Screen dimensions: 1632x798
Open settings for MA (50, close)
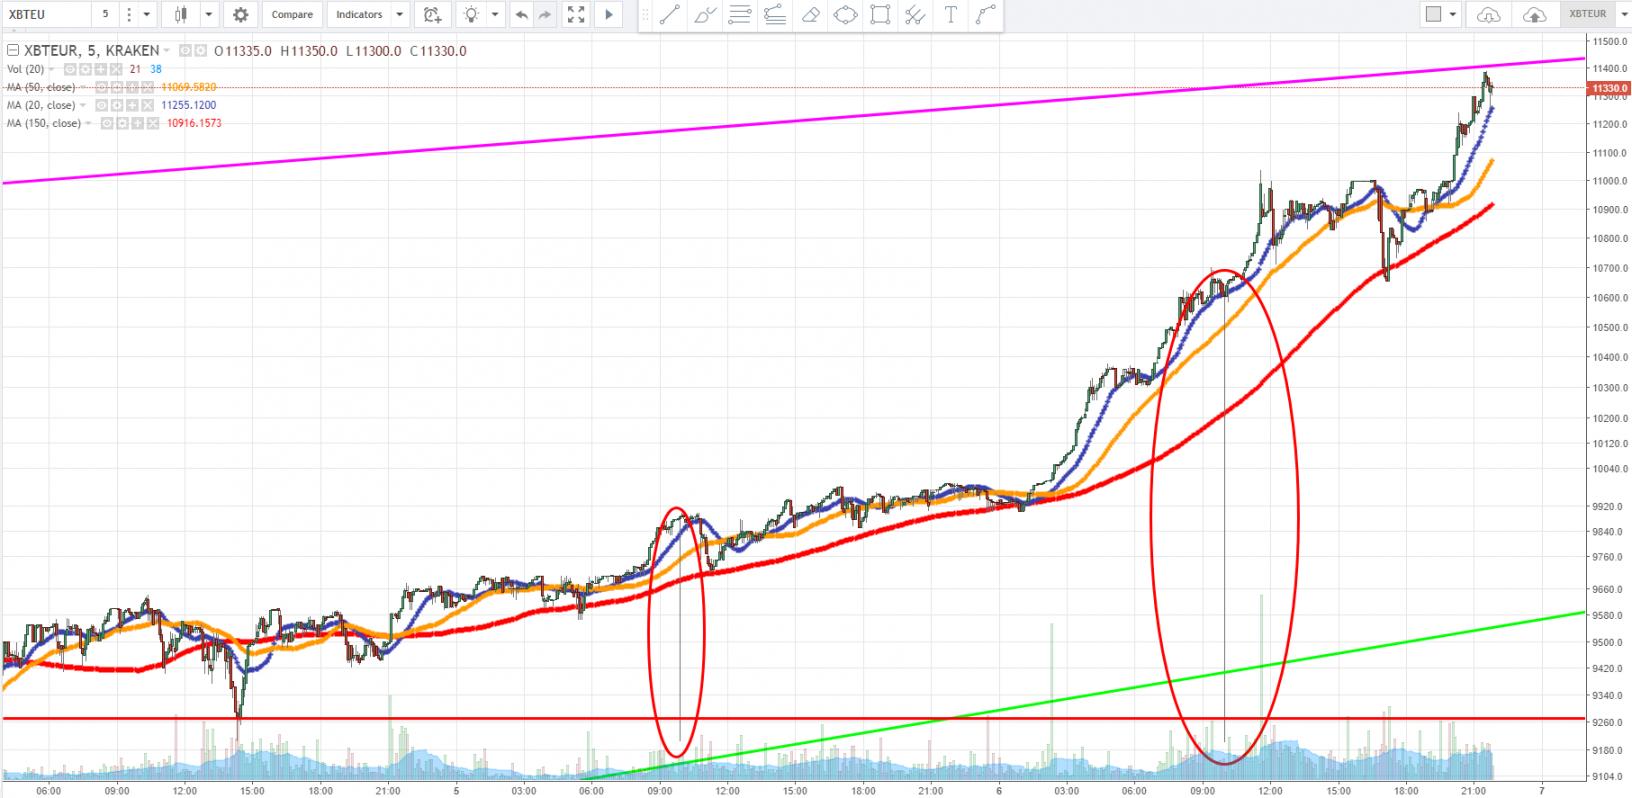click(117, 87)
